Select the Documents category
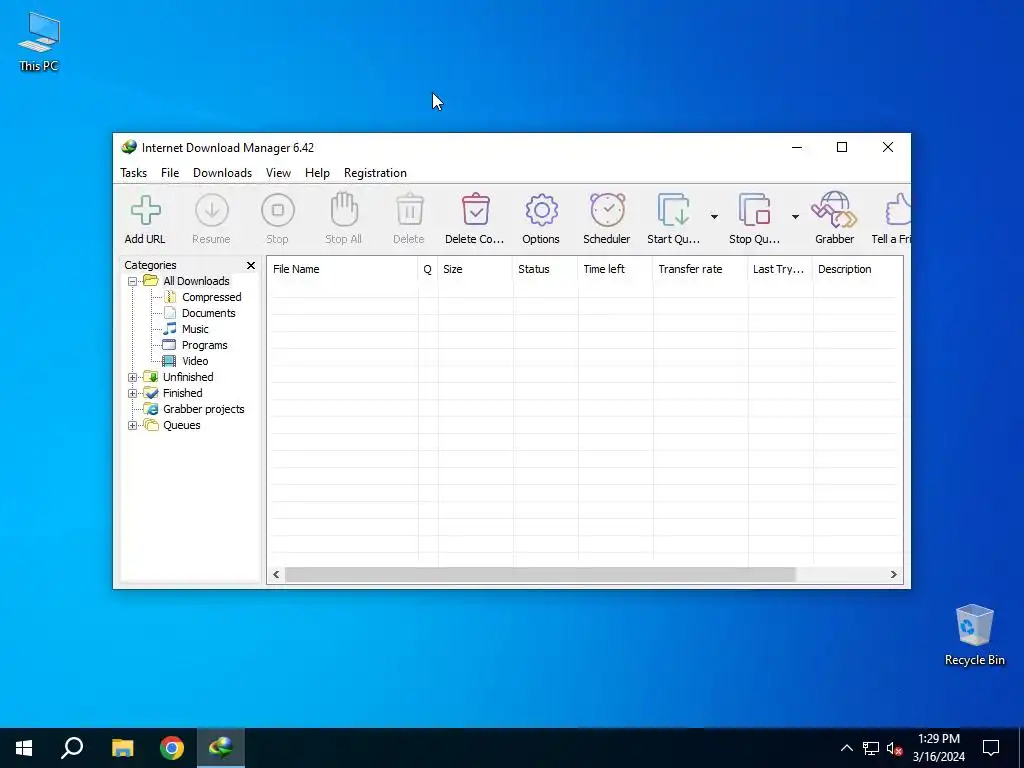The image size is (1024, 768). click(208, 313)
